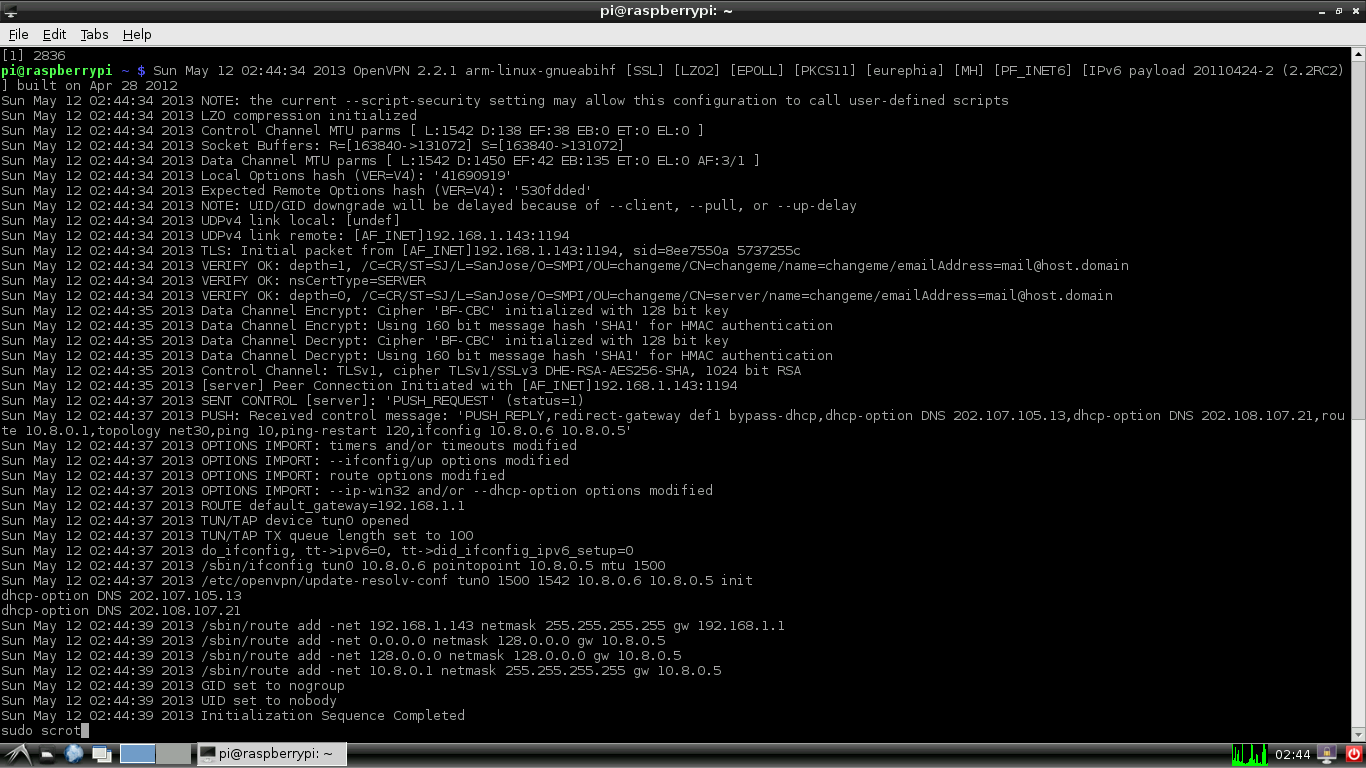Open the File menu
This screenshot has height=768, width=1366.
coord(18,34)
